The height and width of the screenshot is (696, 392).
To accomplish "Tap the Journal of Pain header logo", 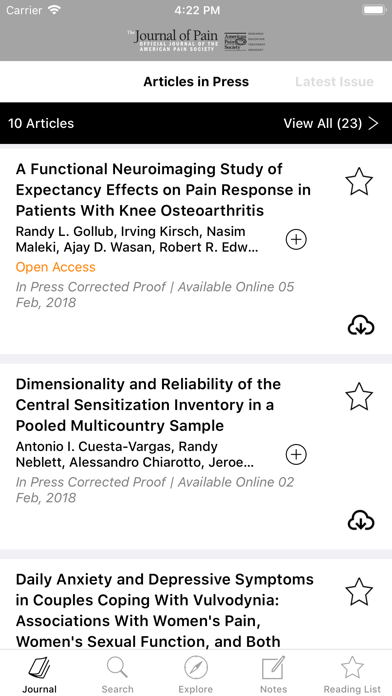I will click(196, 40).
